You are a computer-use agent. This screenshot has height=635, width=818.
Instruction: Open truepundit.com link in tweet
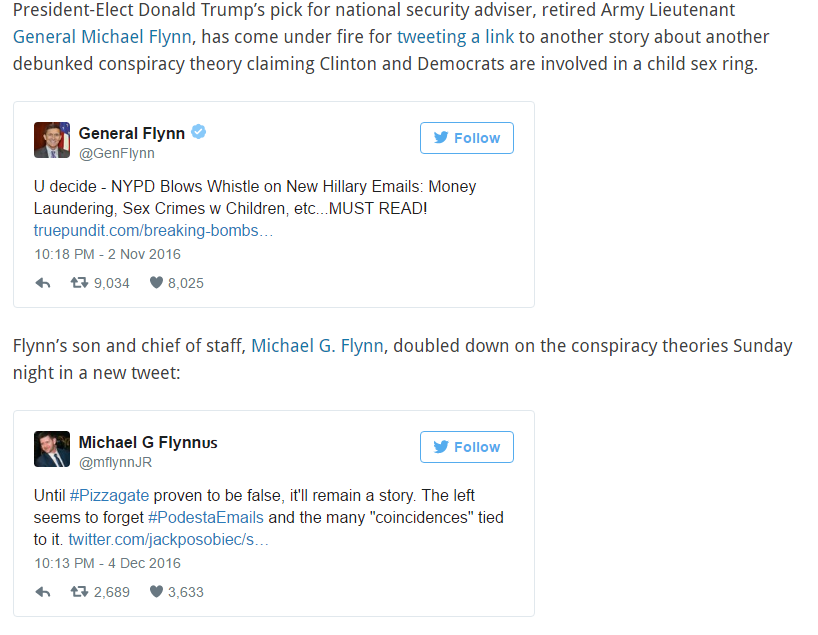pyautogui.click(x=153, y=231)
